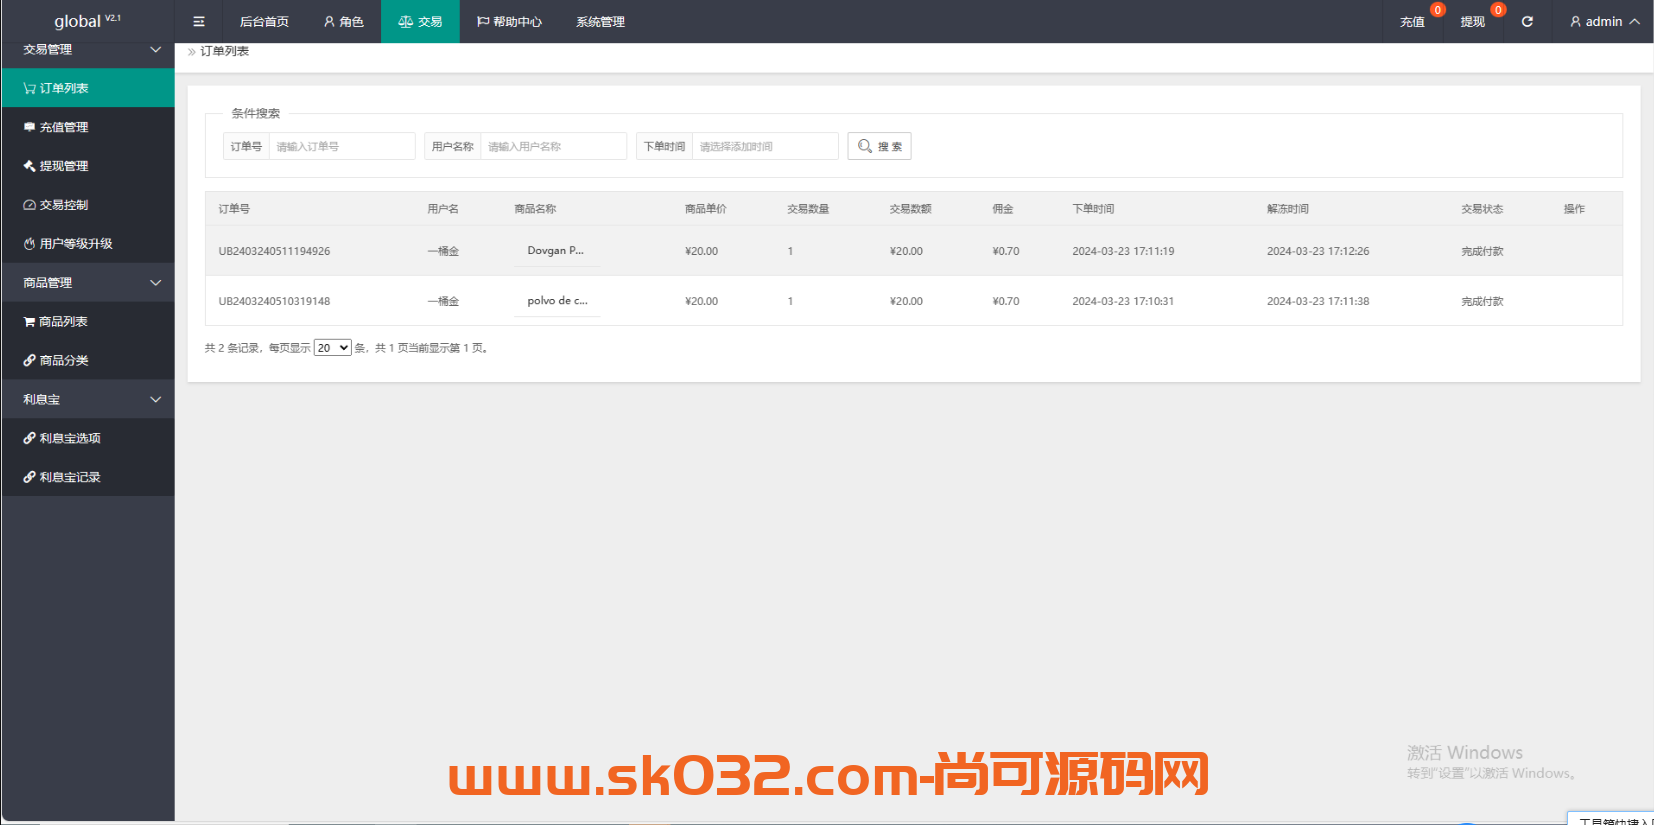Click order time 2024-03-23 17:11:19

coord(1123,251)
